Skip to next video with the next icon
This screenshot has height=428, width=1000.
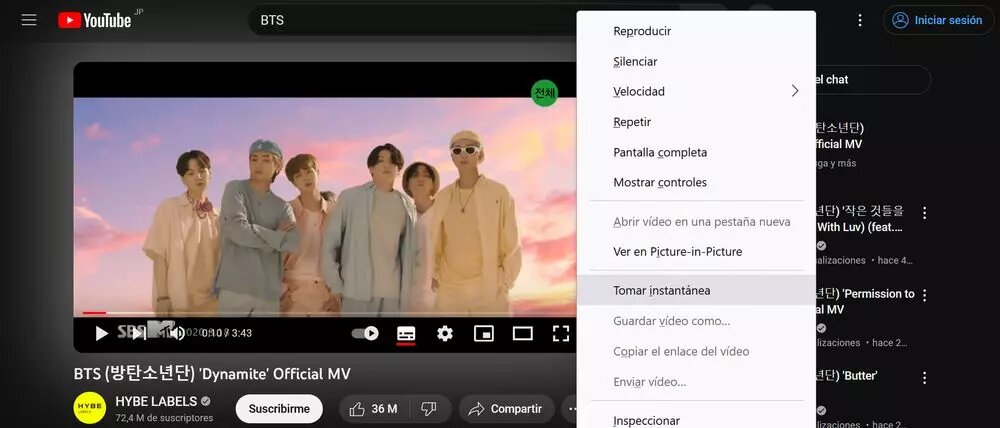point(139,333)
